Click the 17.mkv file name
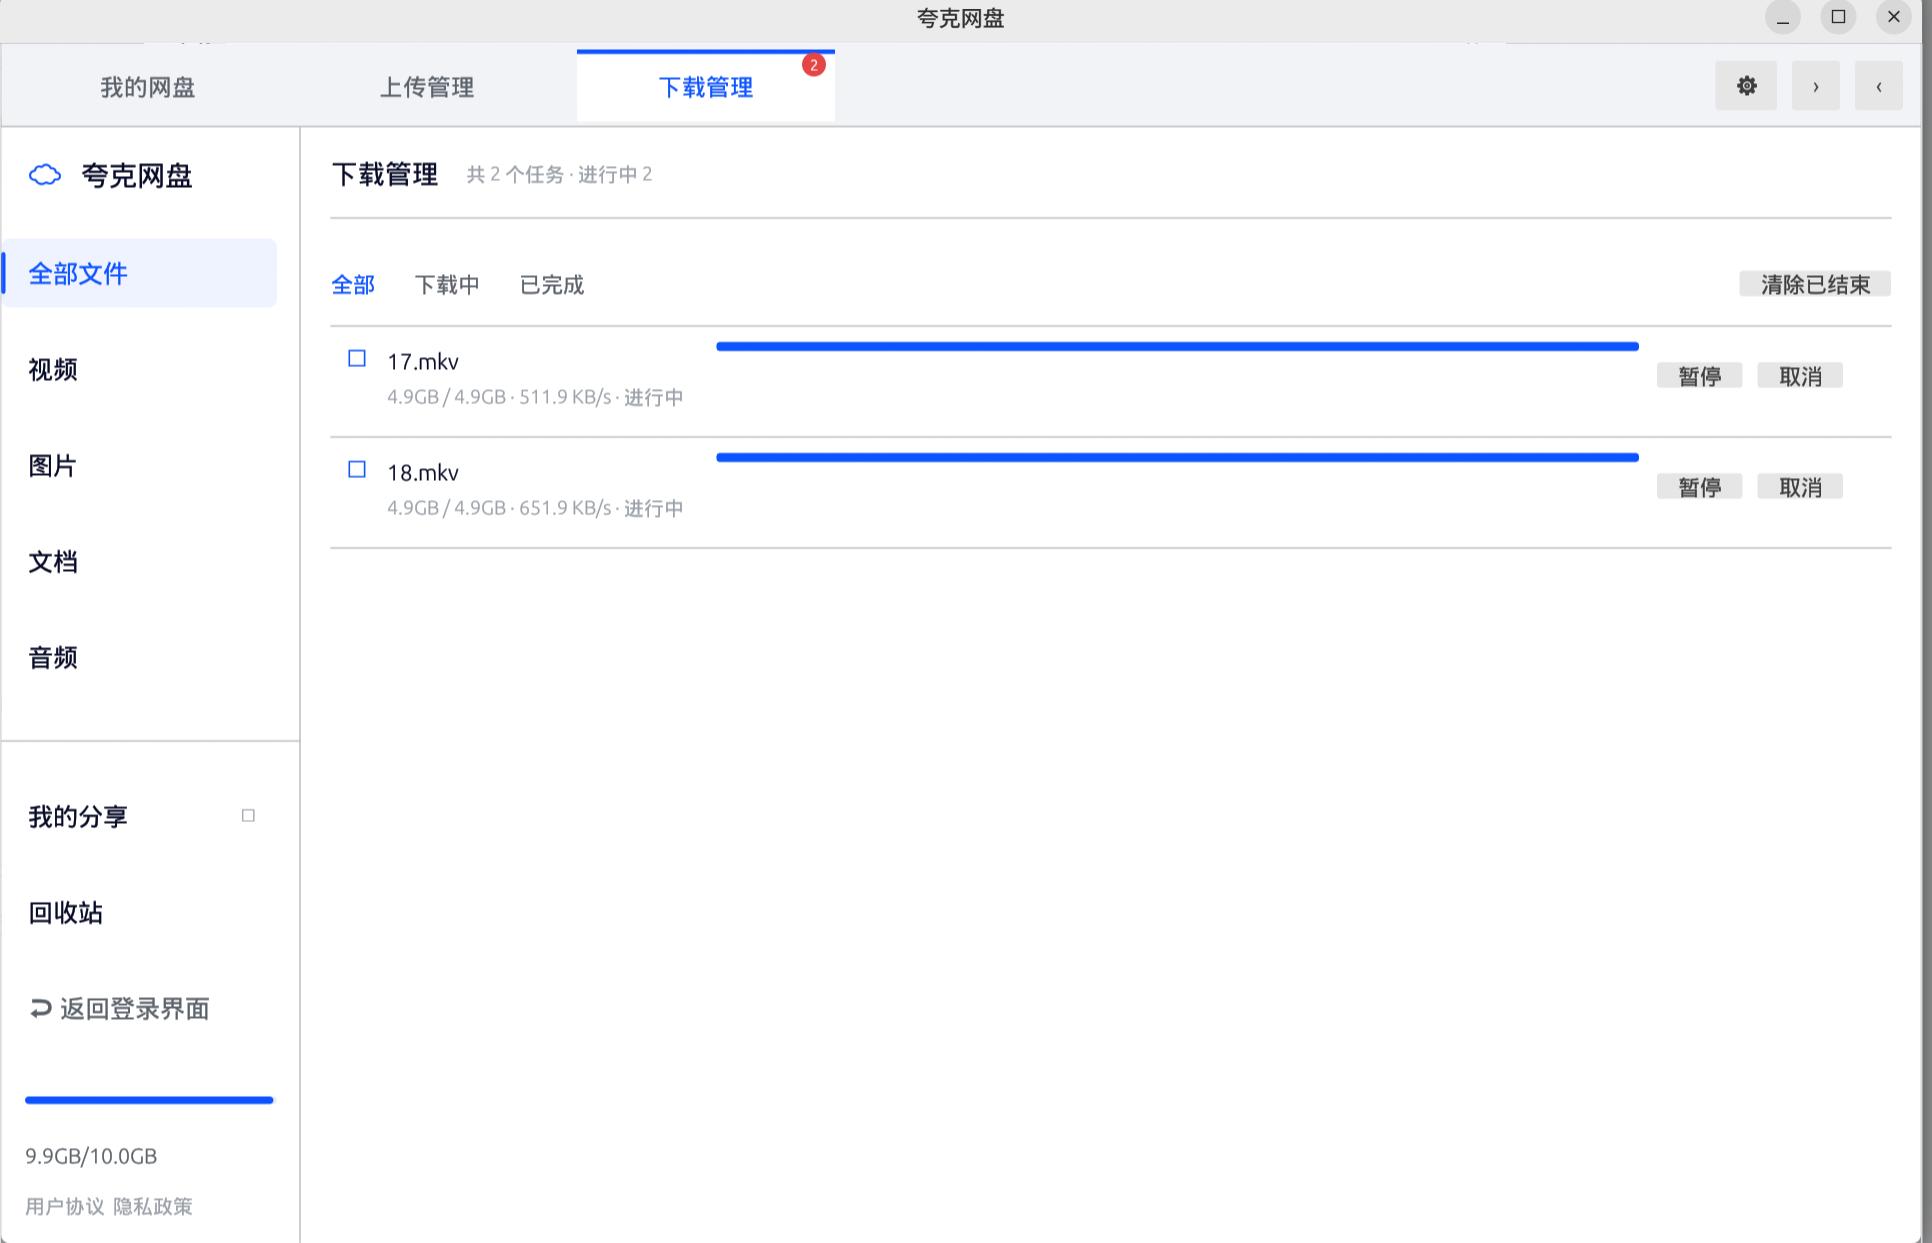1932x1243 pixels. 423,362
